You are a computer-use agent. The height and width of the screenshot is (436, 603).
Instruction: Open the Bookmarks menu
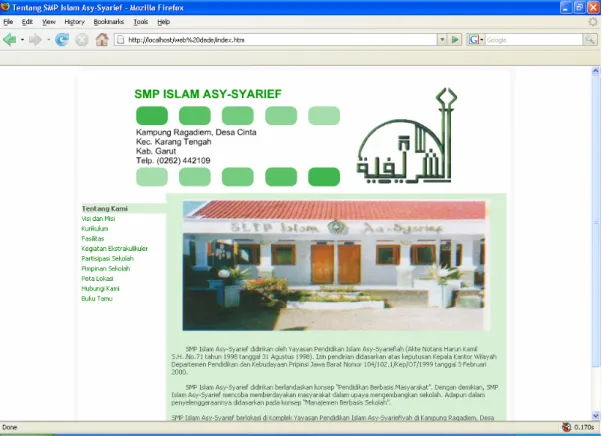point(109,22)
